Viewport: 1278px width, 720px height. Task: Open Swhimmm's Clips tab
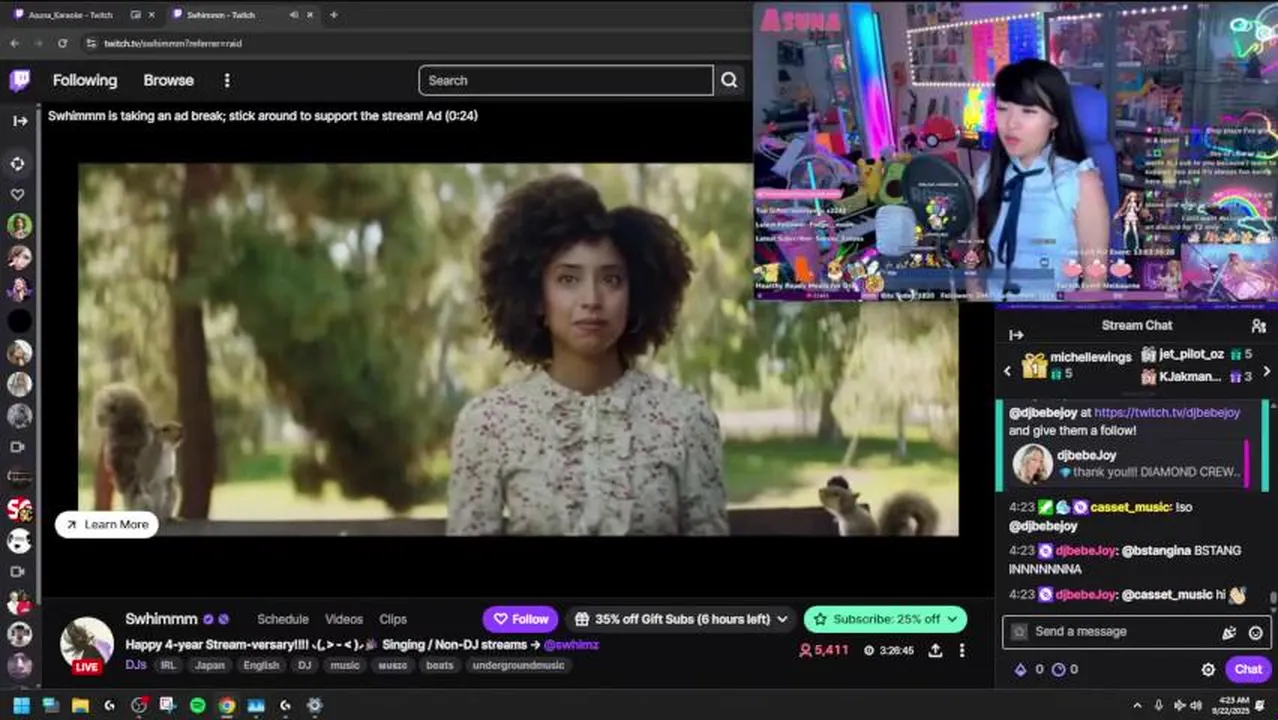[392, 619]
